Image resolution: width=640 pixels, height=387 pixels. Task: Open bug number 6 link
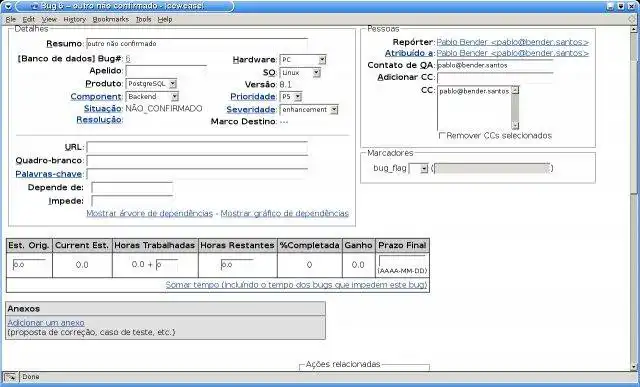[128, 59]
